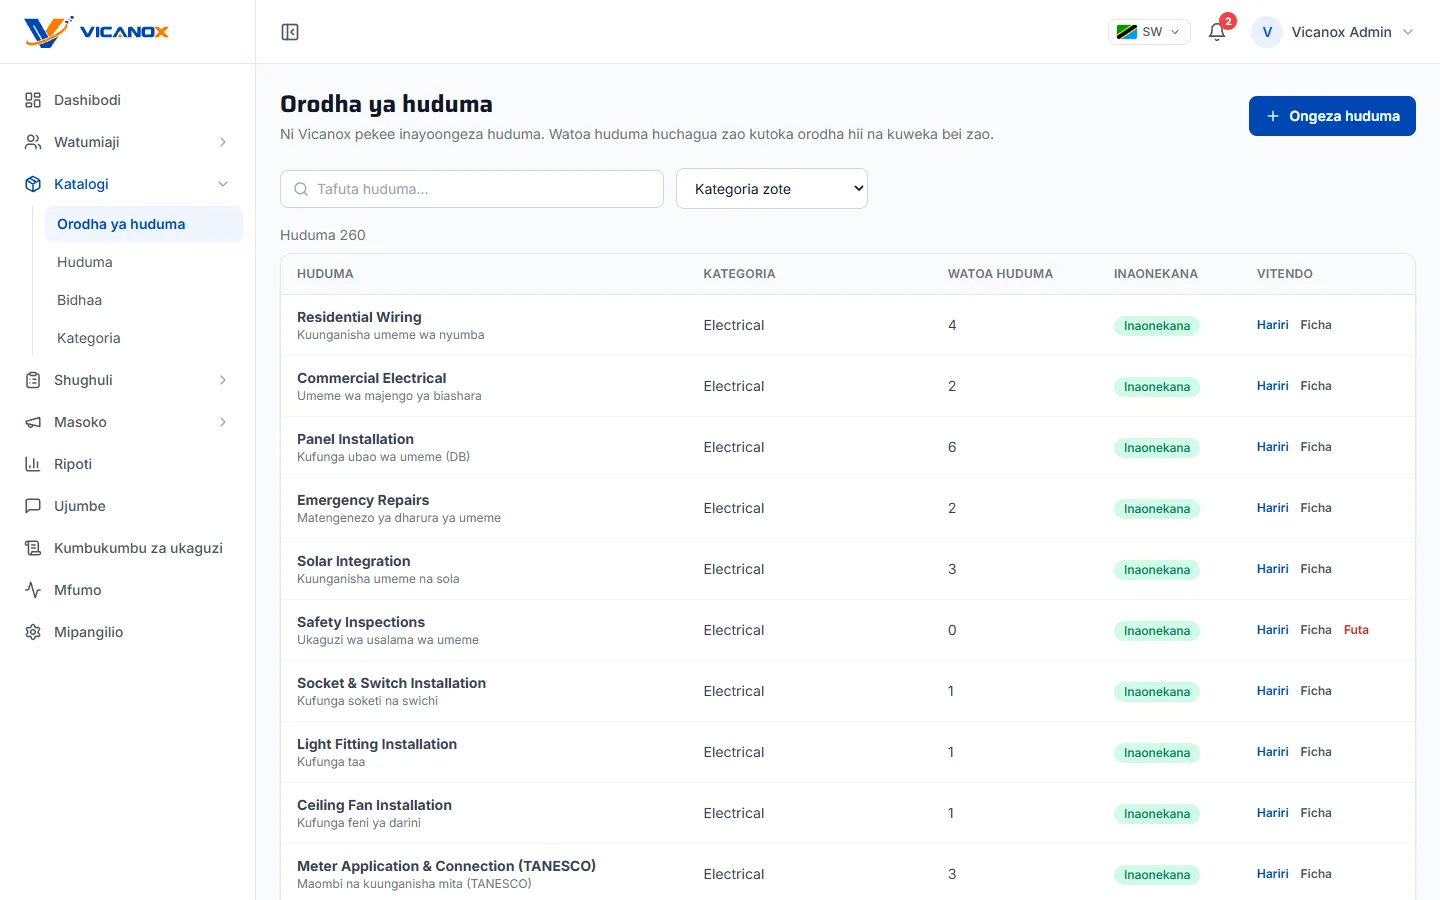1440x900 pixels.
Task: Collapse the Katalogi menu chevron
Action: coord(223,184)
